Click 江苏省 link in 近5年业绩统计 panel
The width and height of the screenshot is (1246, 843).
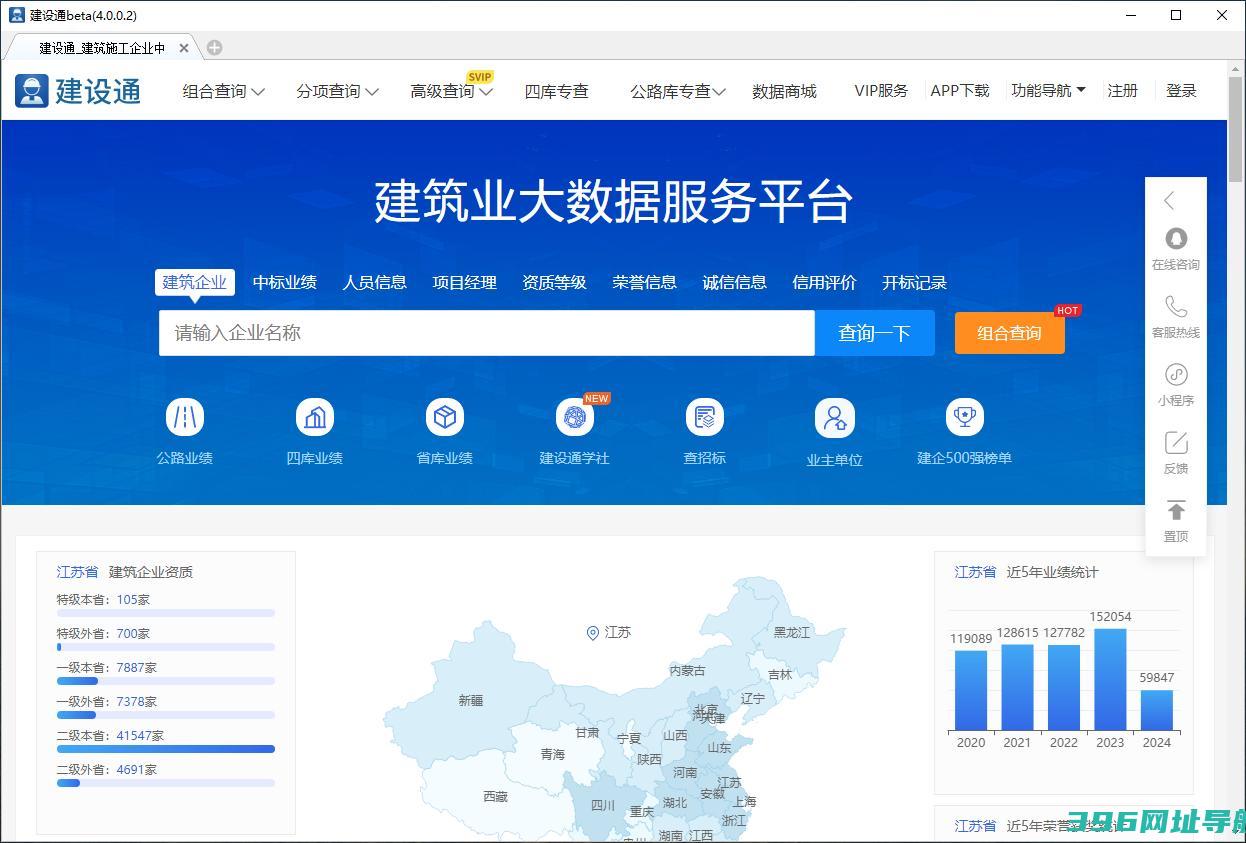pyautogui.click(x=975, y=572)
